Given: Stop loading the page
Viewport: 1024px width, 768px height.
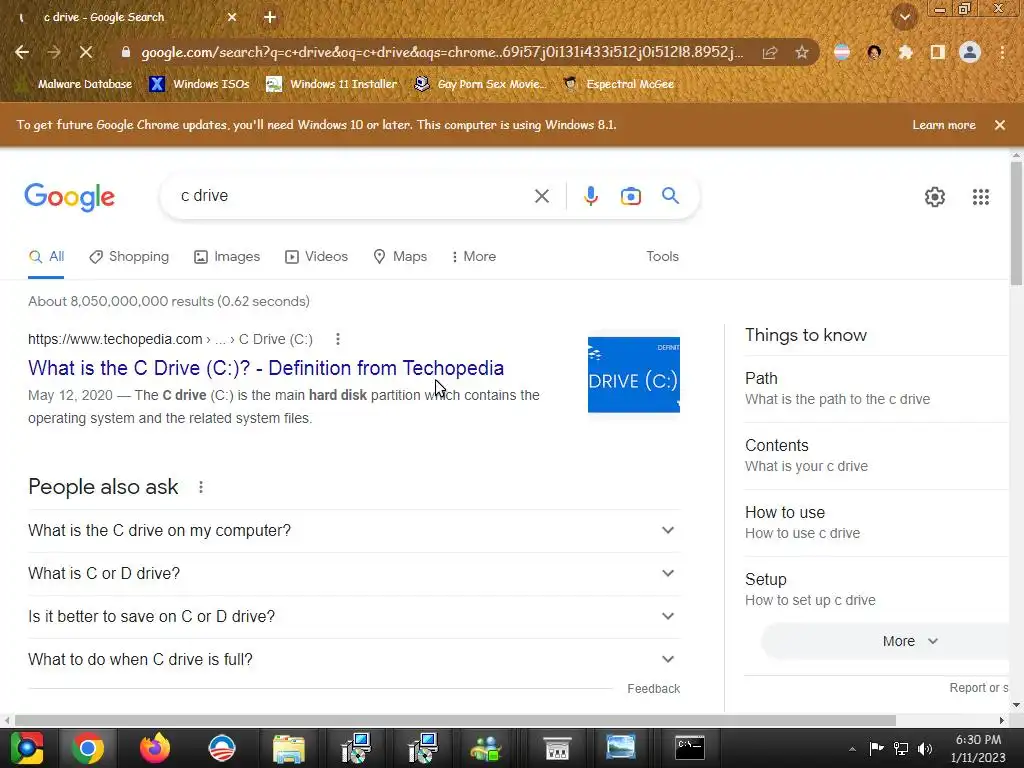Looking at the screenshot, I should [86, 52].
